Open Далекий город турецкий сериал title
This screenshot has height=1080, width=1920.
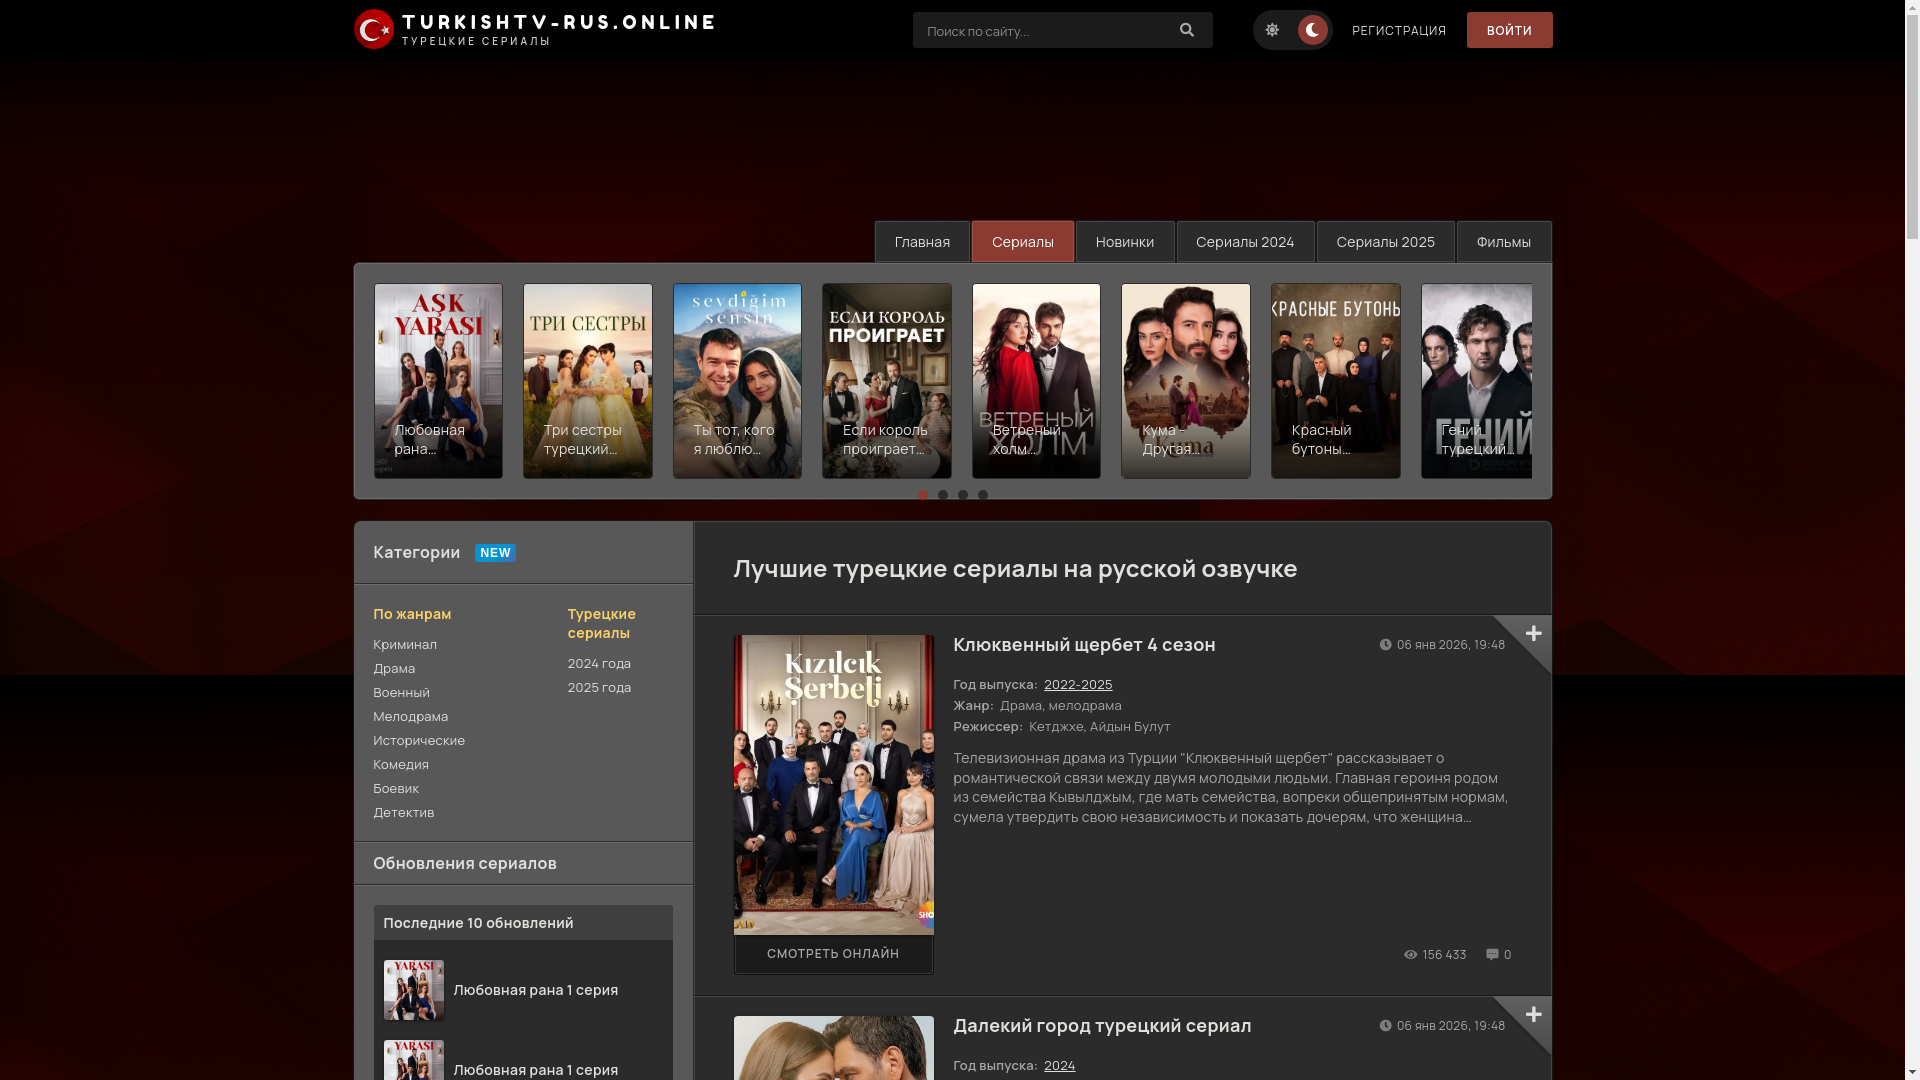1102,1026
